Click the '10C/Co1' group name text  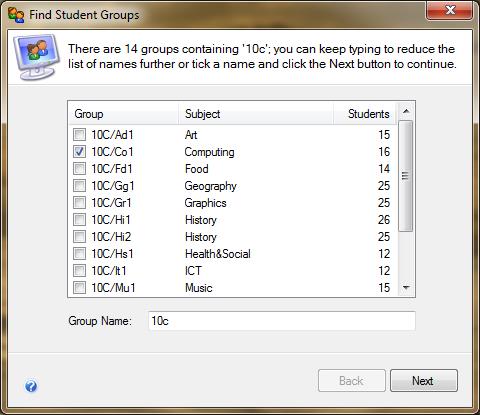click(x=112, y=152)
